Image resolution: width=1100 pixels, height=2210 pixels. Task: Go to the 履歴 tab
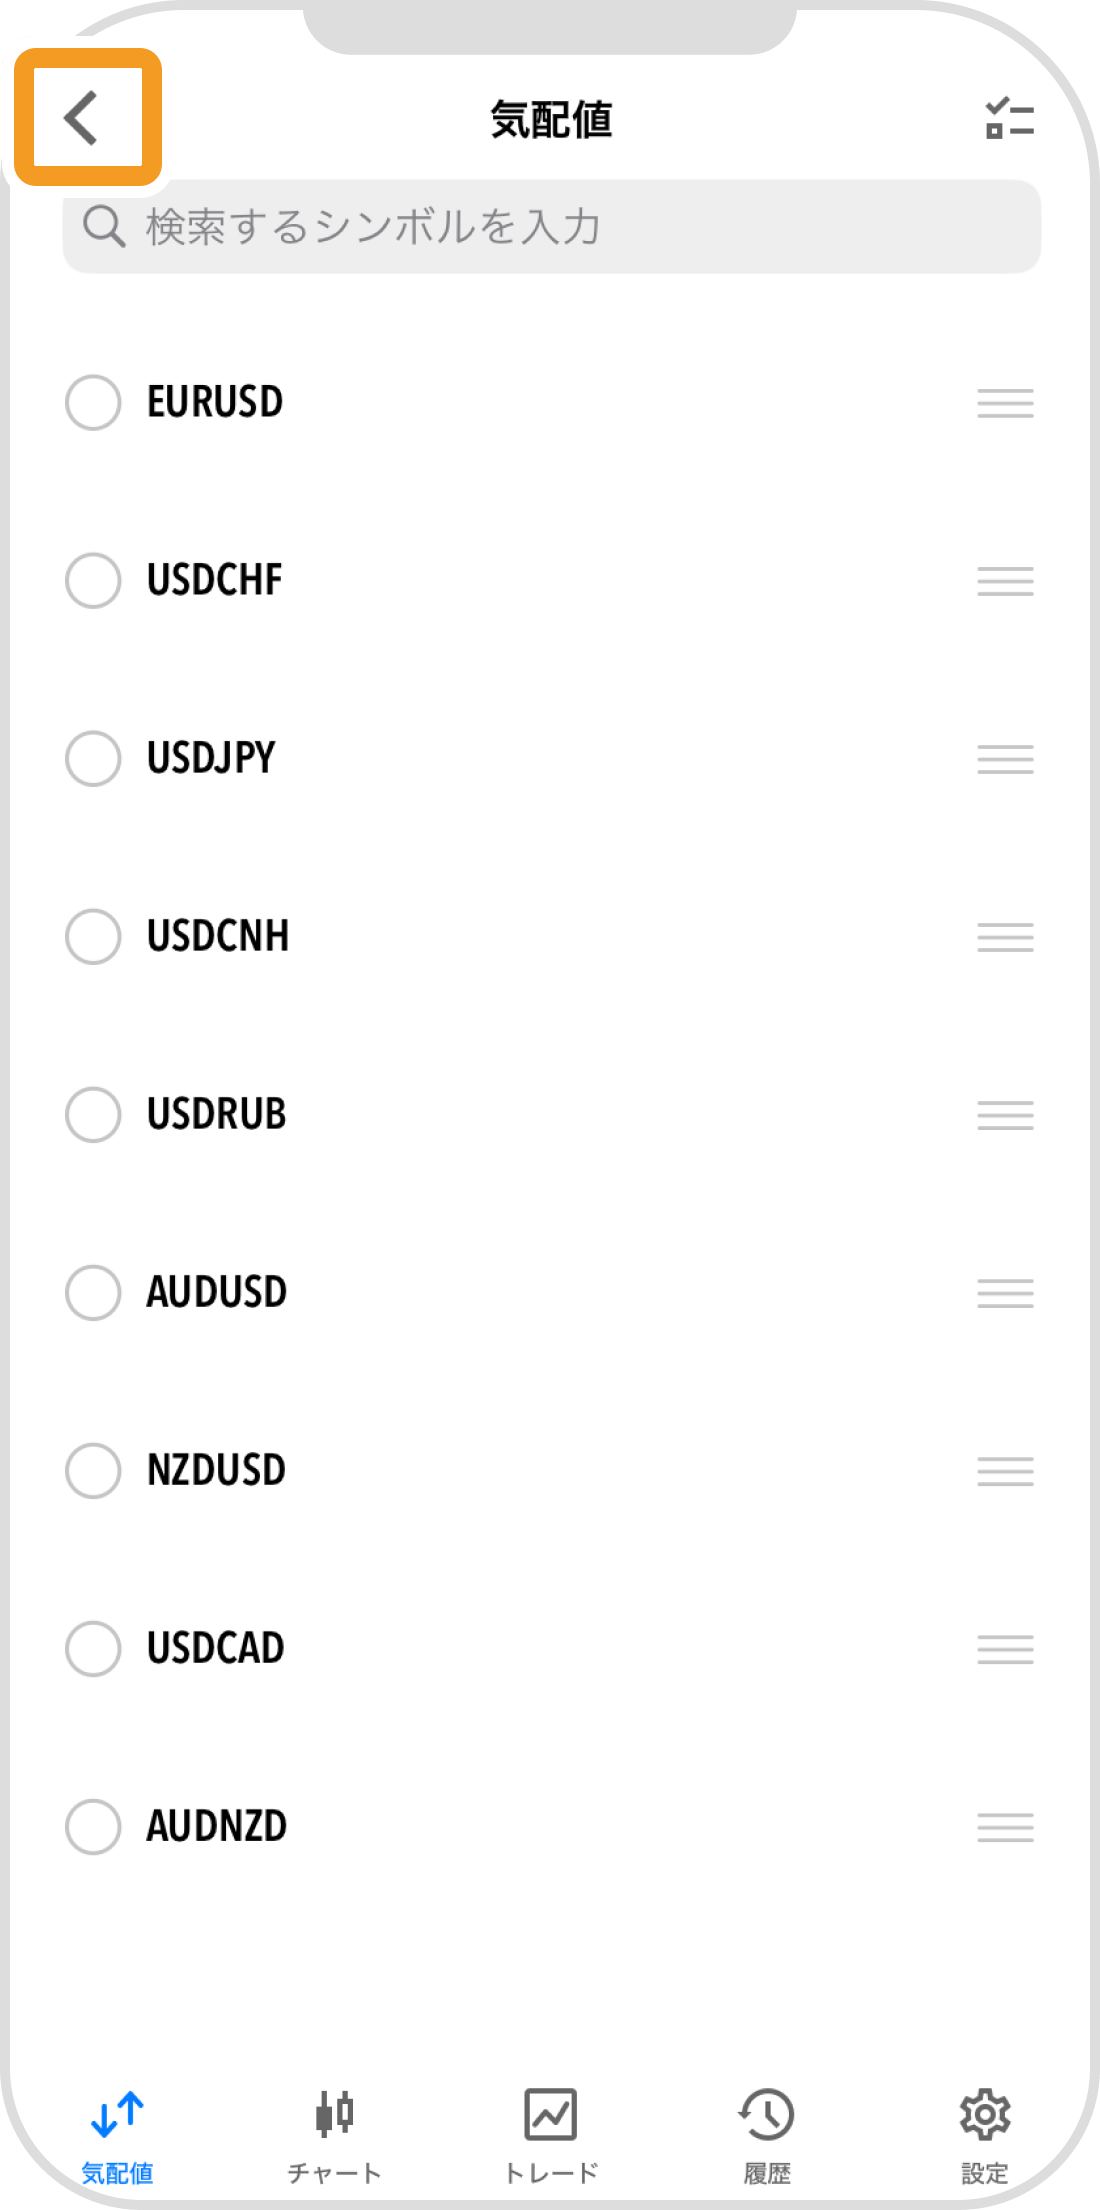[767, 2136]
